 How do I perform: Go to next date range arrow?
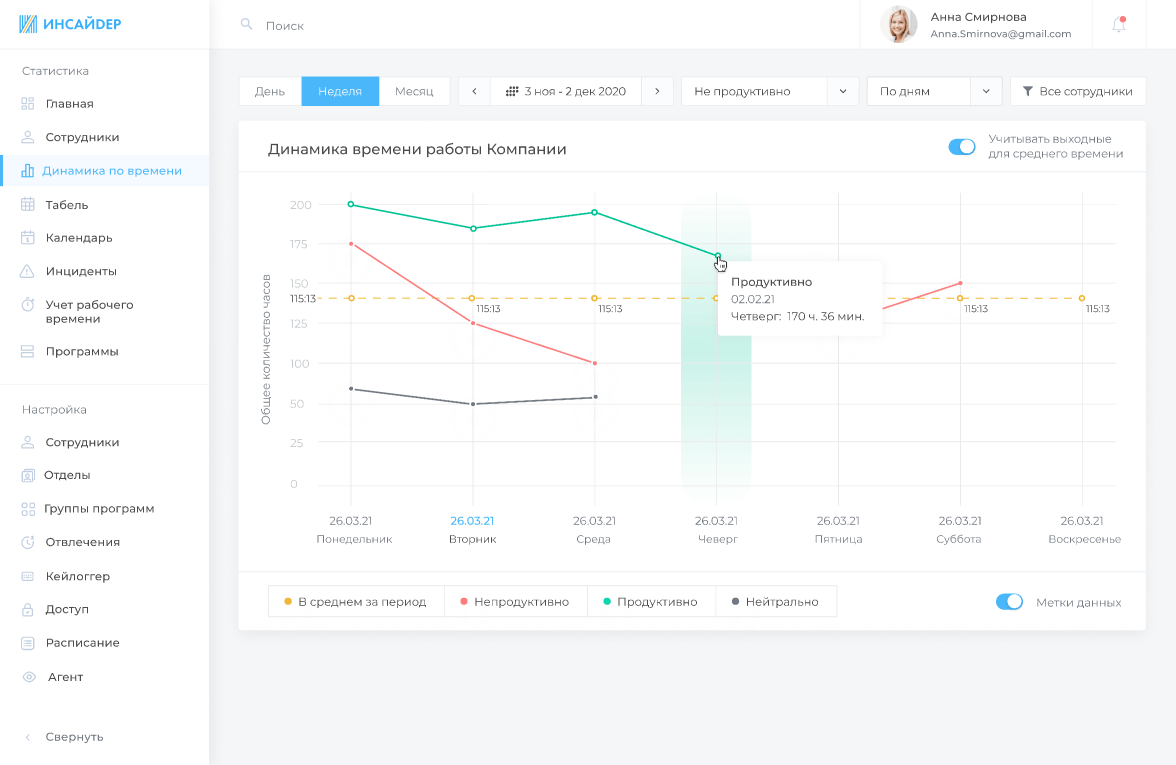pyautogui.click(x=658, y=92)
